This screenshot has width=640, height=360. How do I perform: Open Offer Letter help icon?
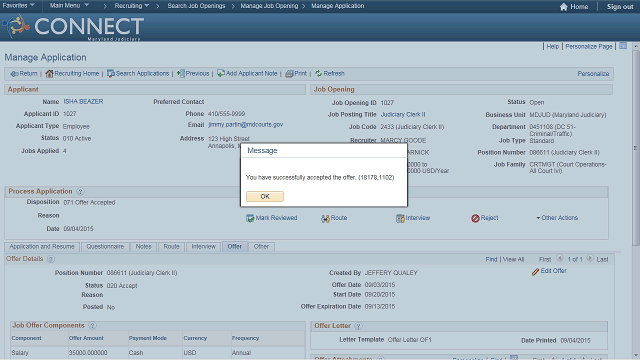pos(358,326)
